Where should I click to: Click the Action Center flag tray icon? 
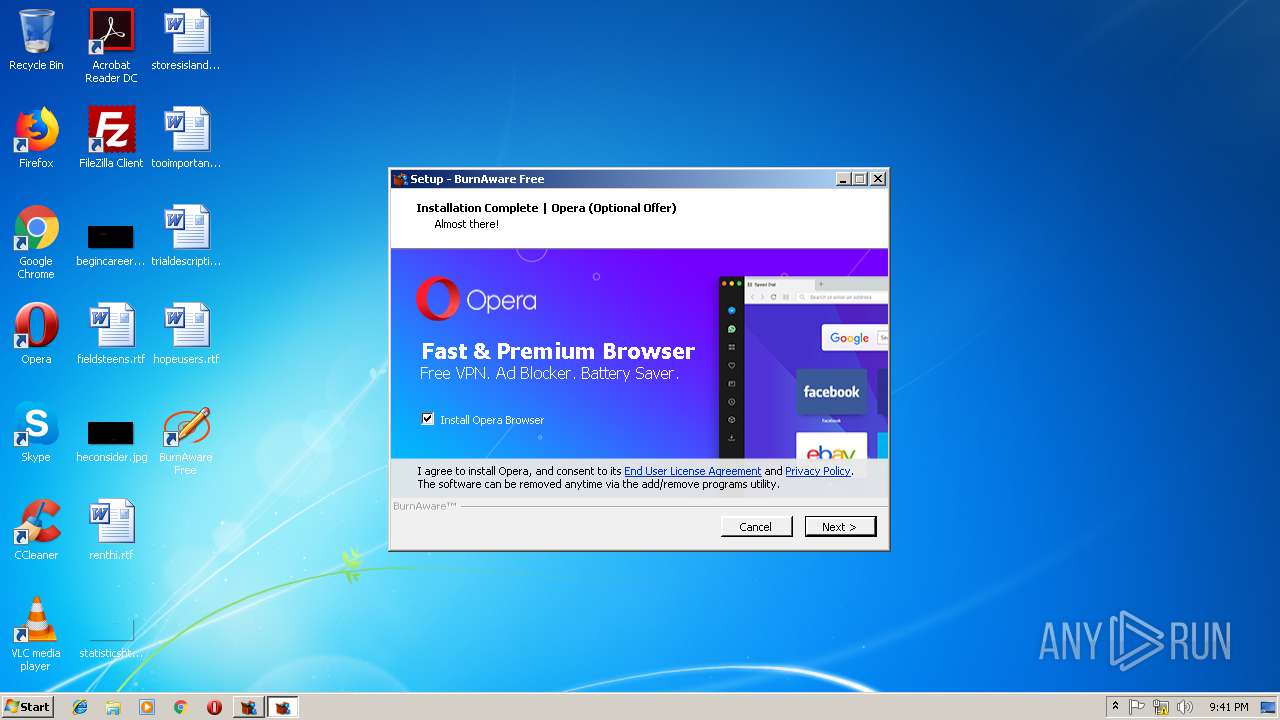point(1138,707)
